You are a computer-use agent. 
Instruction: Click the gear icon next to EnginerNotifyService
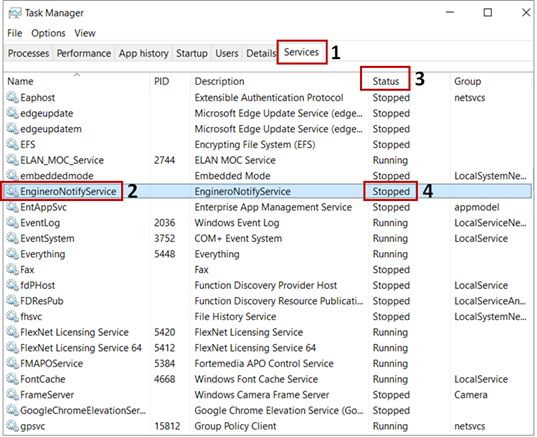pos(13,191)
